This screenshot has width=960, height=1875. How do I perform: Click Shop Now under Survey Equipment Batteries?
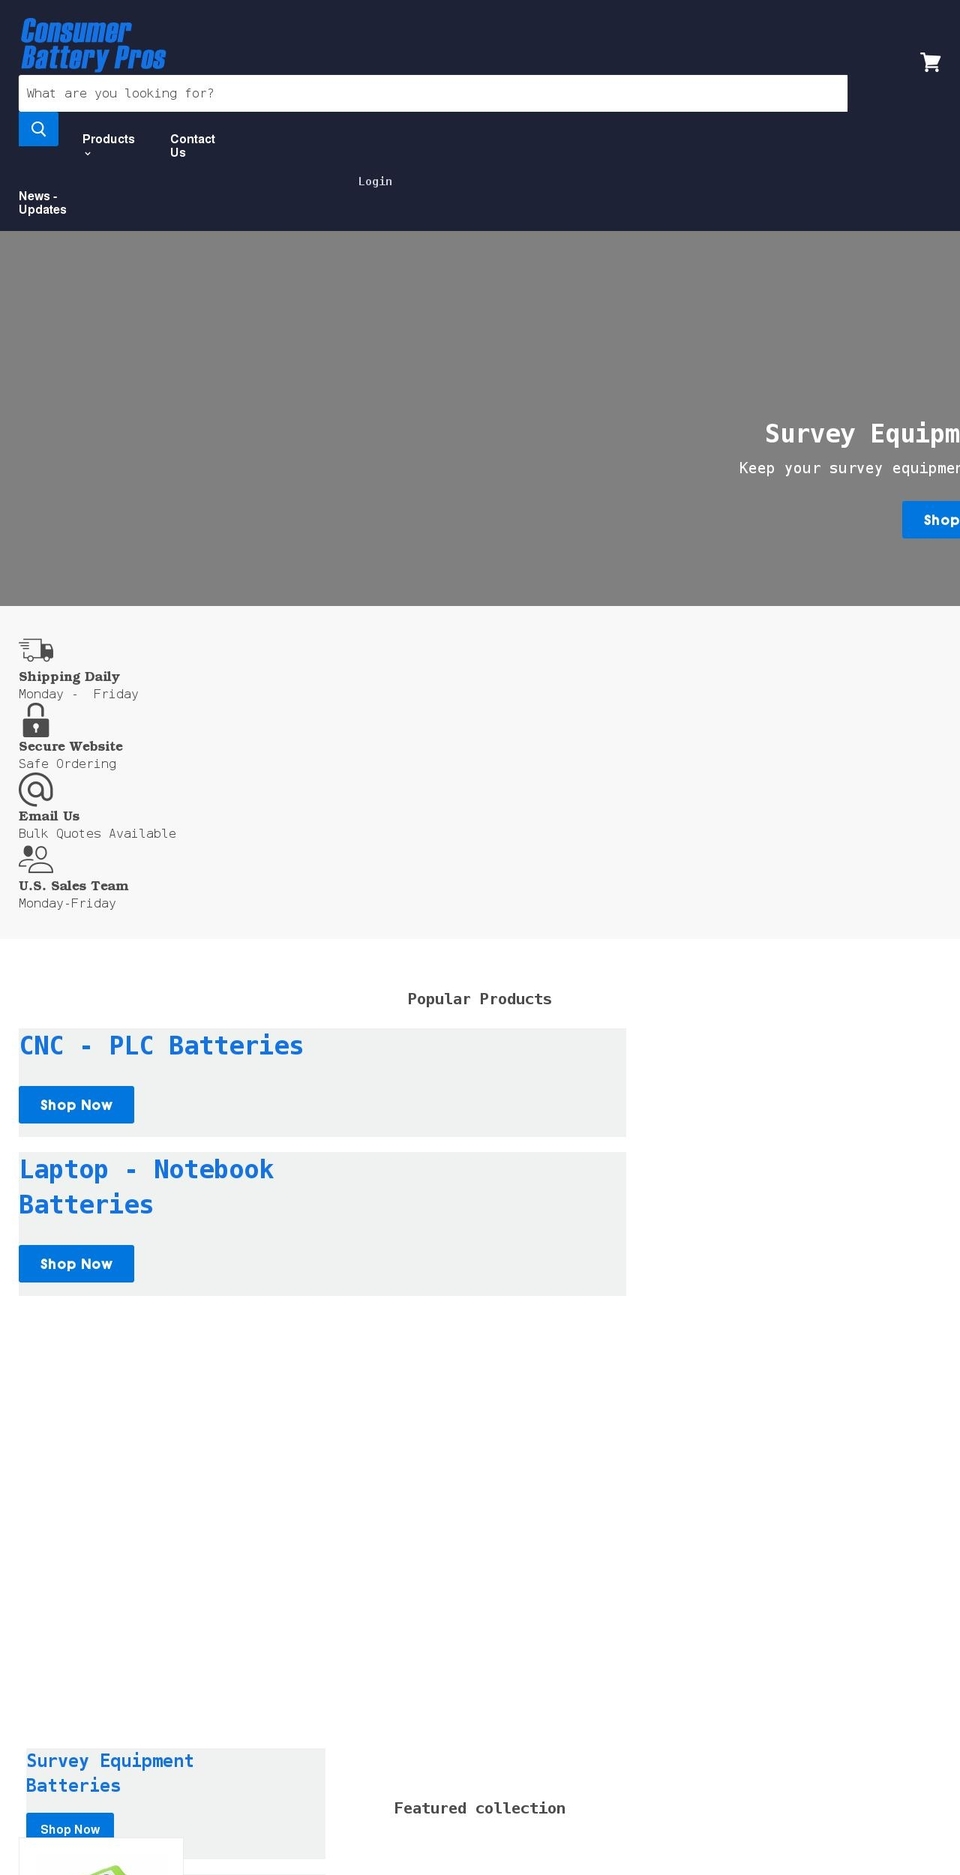[70, 1826]
